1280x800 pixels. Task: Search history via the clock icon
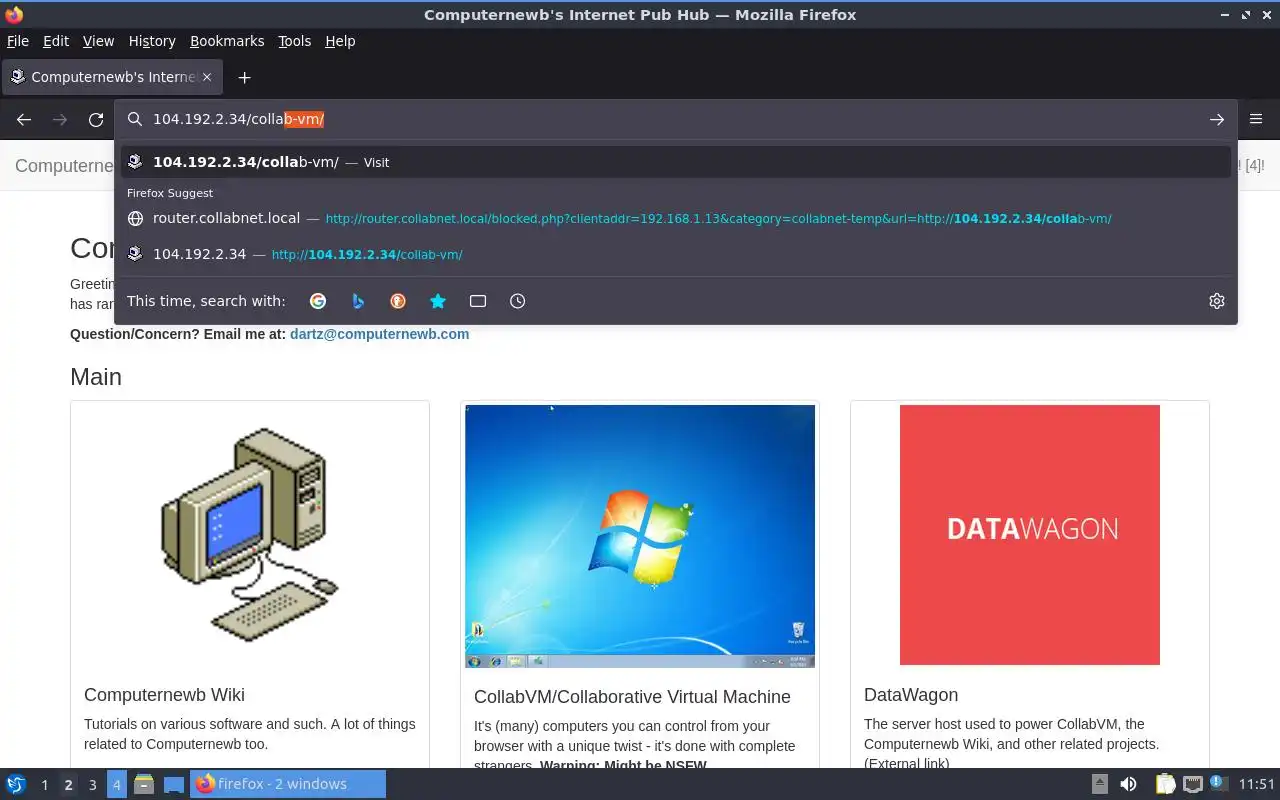pos(517,301)
